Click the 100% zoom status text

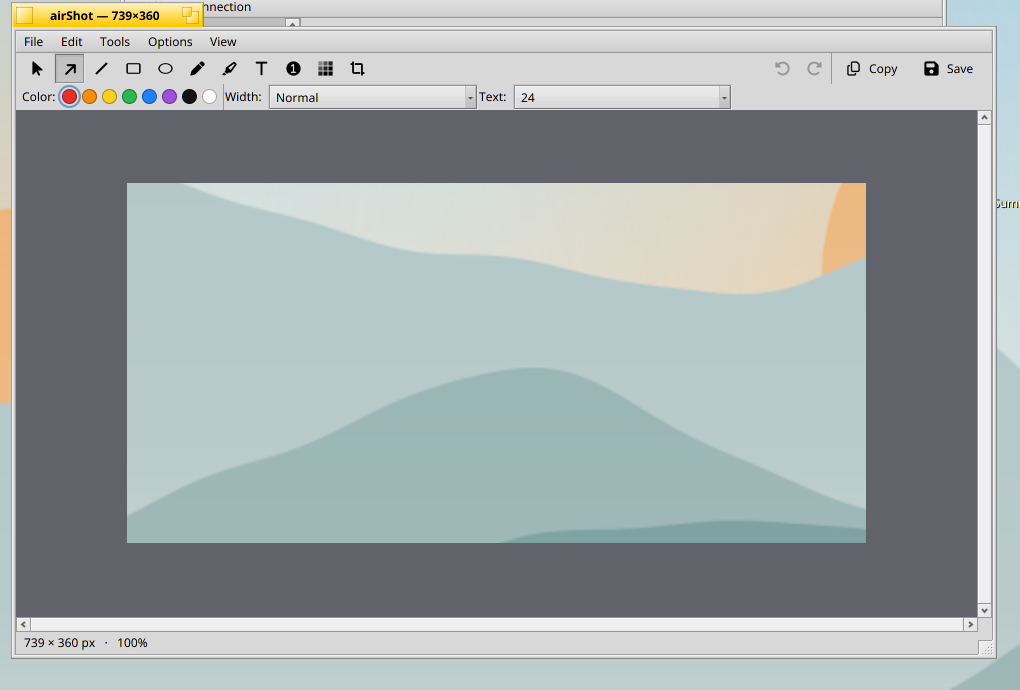click(x=132, y=643)
